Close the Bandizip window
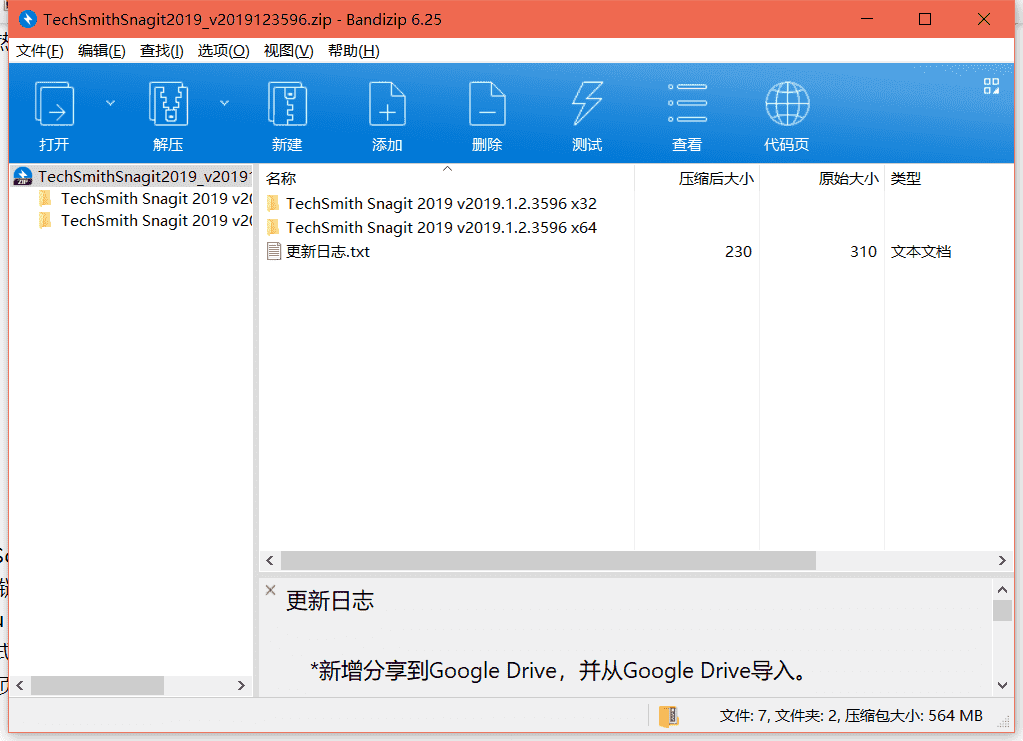Viewport: 1023px width, 741px height. click(x=984, y=19)
